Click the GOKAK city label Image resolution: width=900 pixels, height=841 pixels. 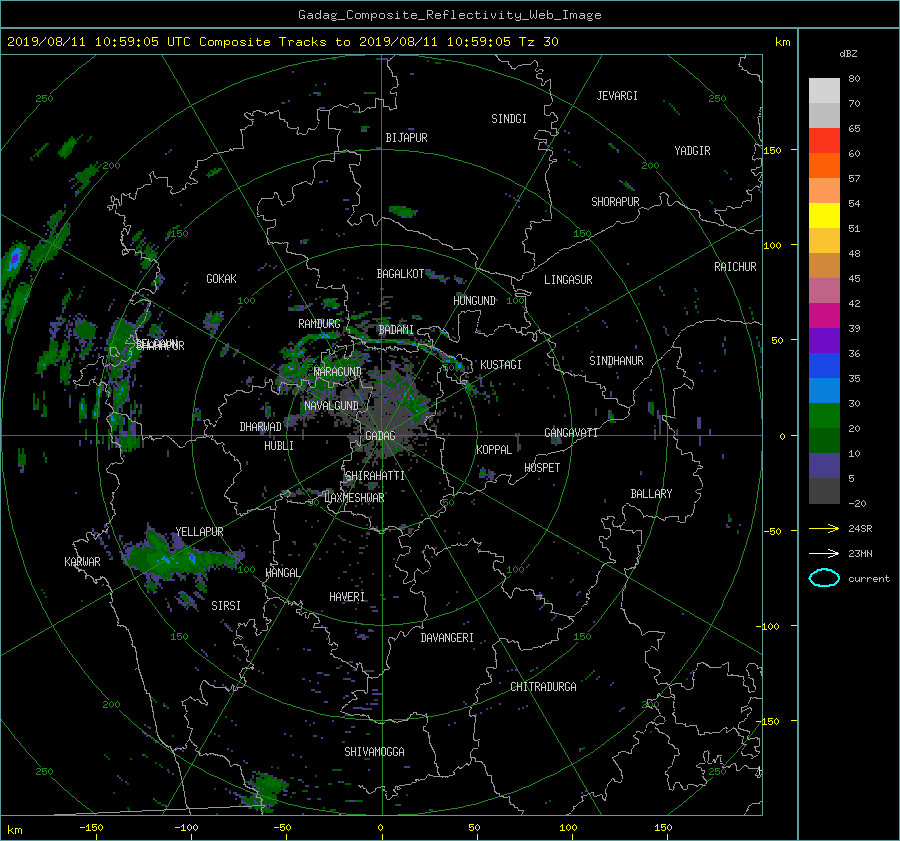[221, 278]
